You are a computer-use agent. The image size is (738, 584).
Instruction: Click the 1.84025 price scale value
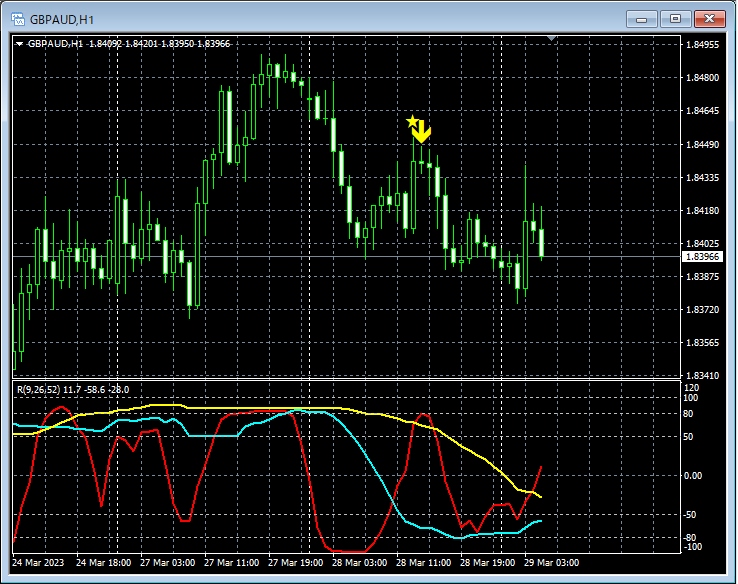pos(703,243)
